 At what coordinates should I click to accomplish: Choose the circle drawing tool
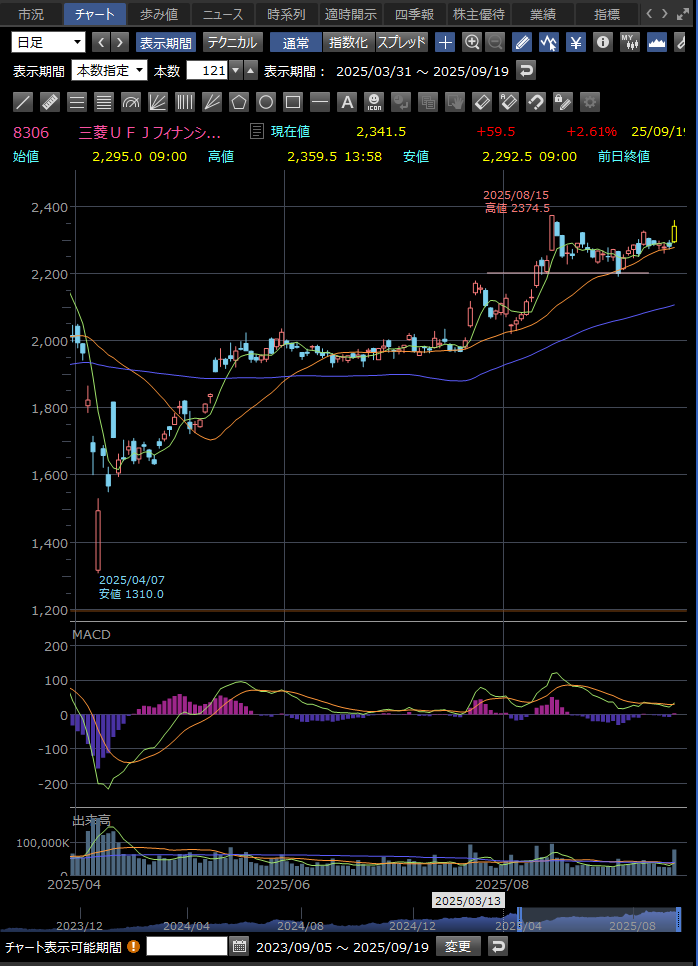coord(266,102)
